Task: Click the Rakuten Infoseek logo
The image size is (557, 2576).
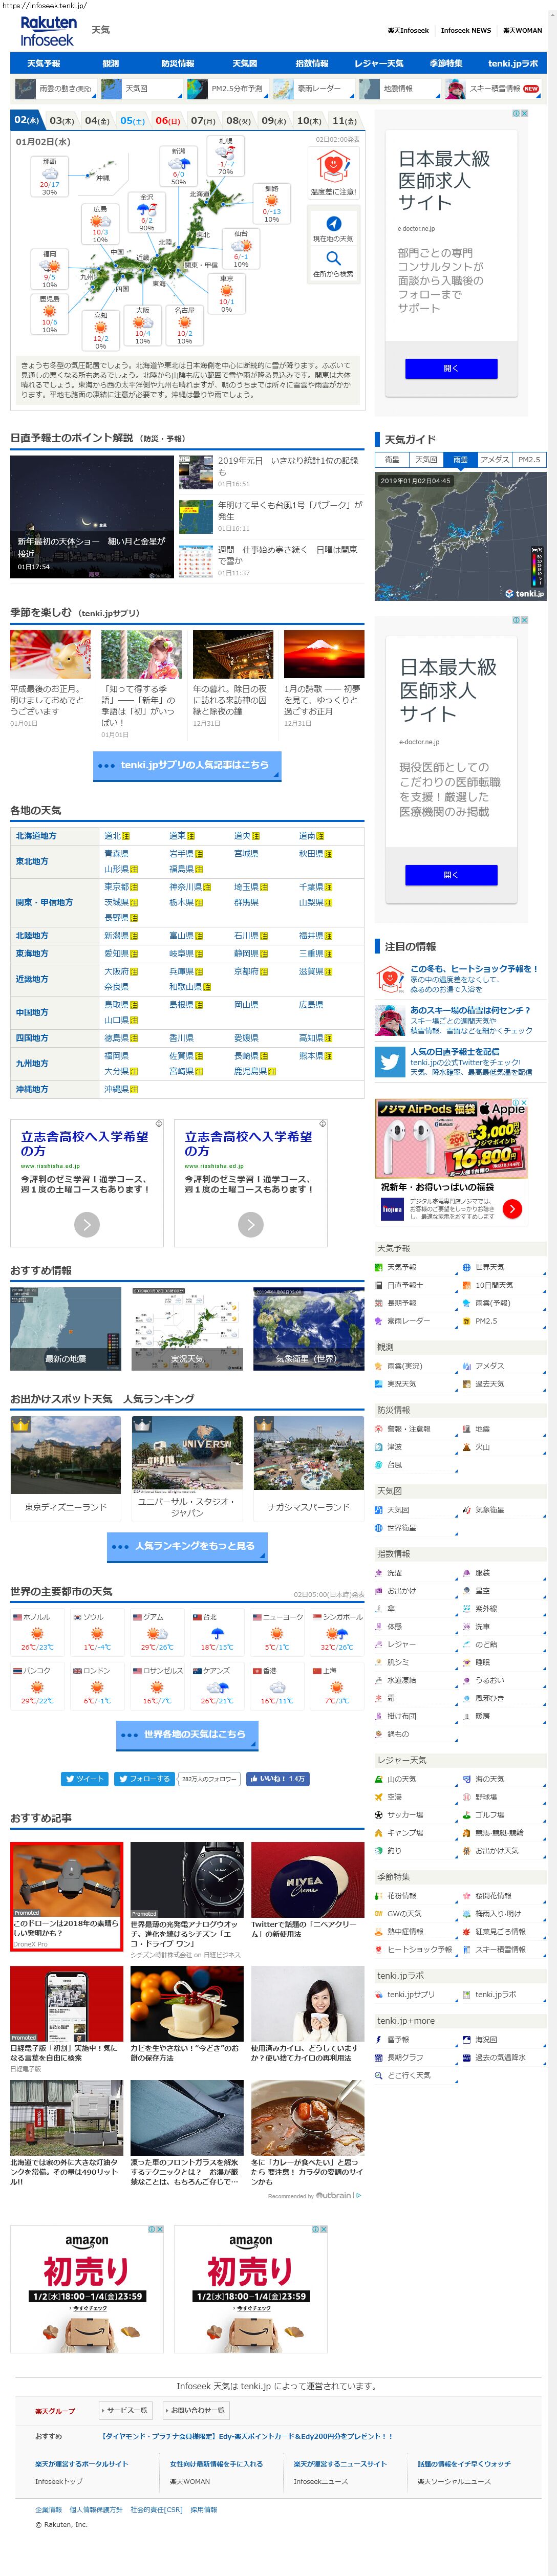Action: tap(47, 30)
